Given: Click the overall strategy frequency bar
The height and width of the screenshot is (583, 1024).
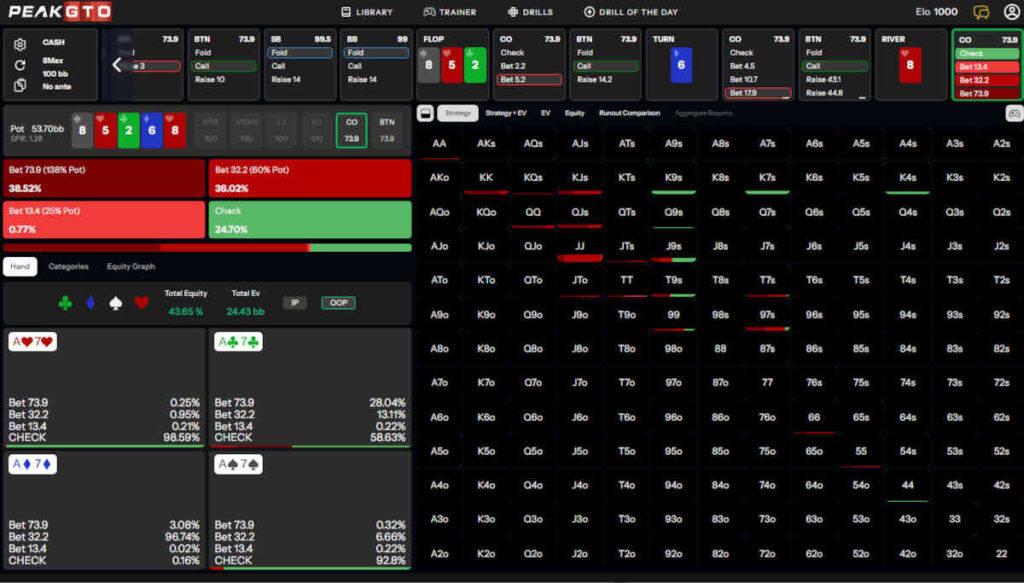Looking at the screenshot, I should tap(208, 248).
